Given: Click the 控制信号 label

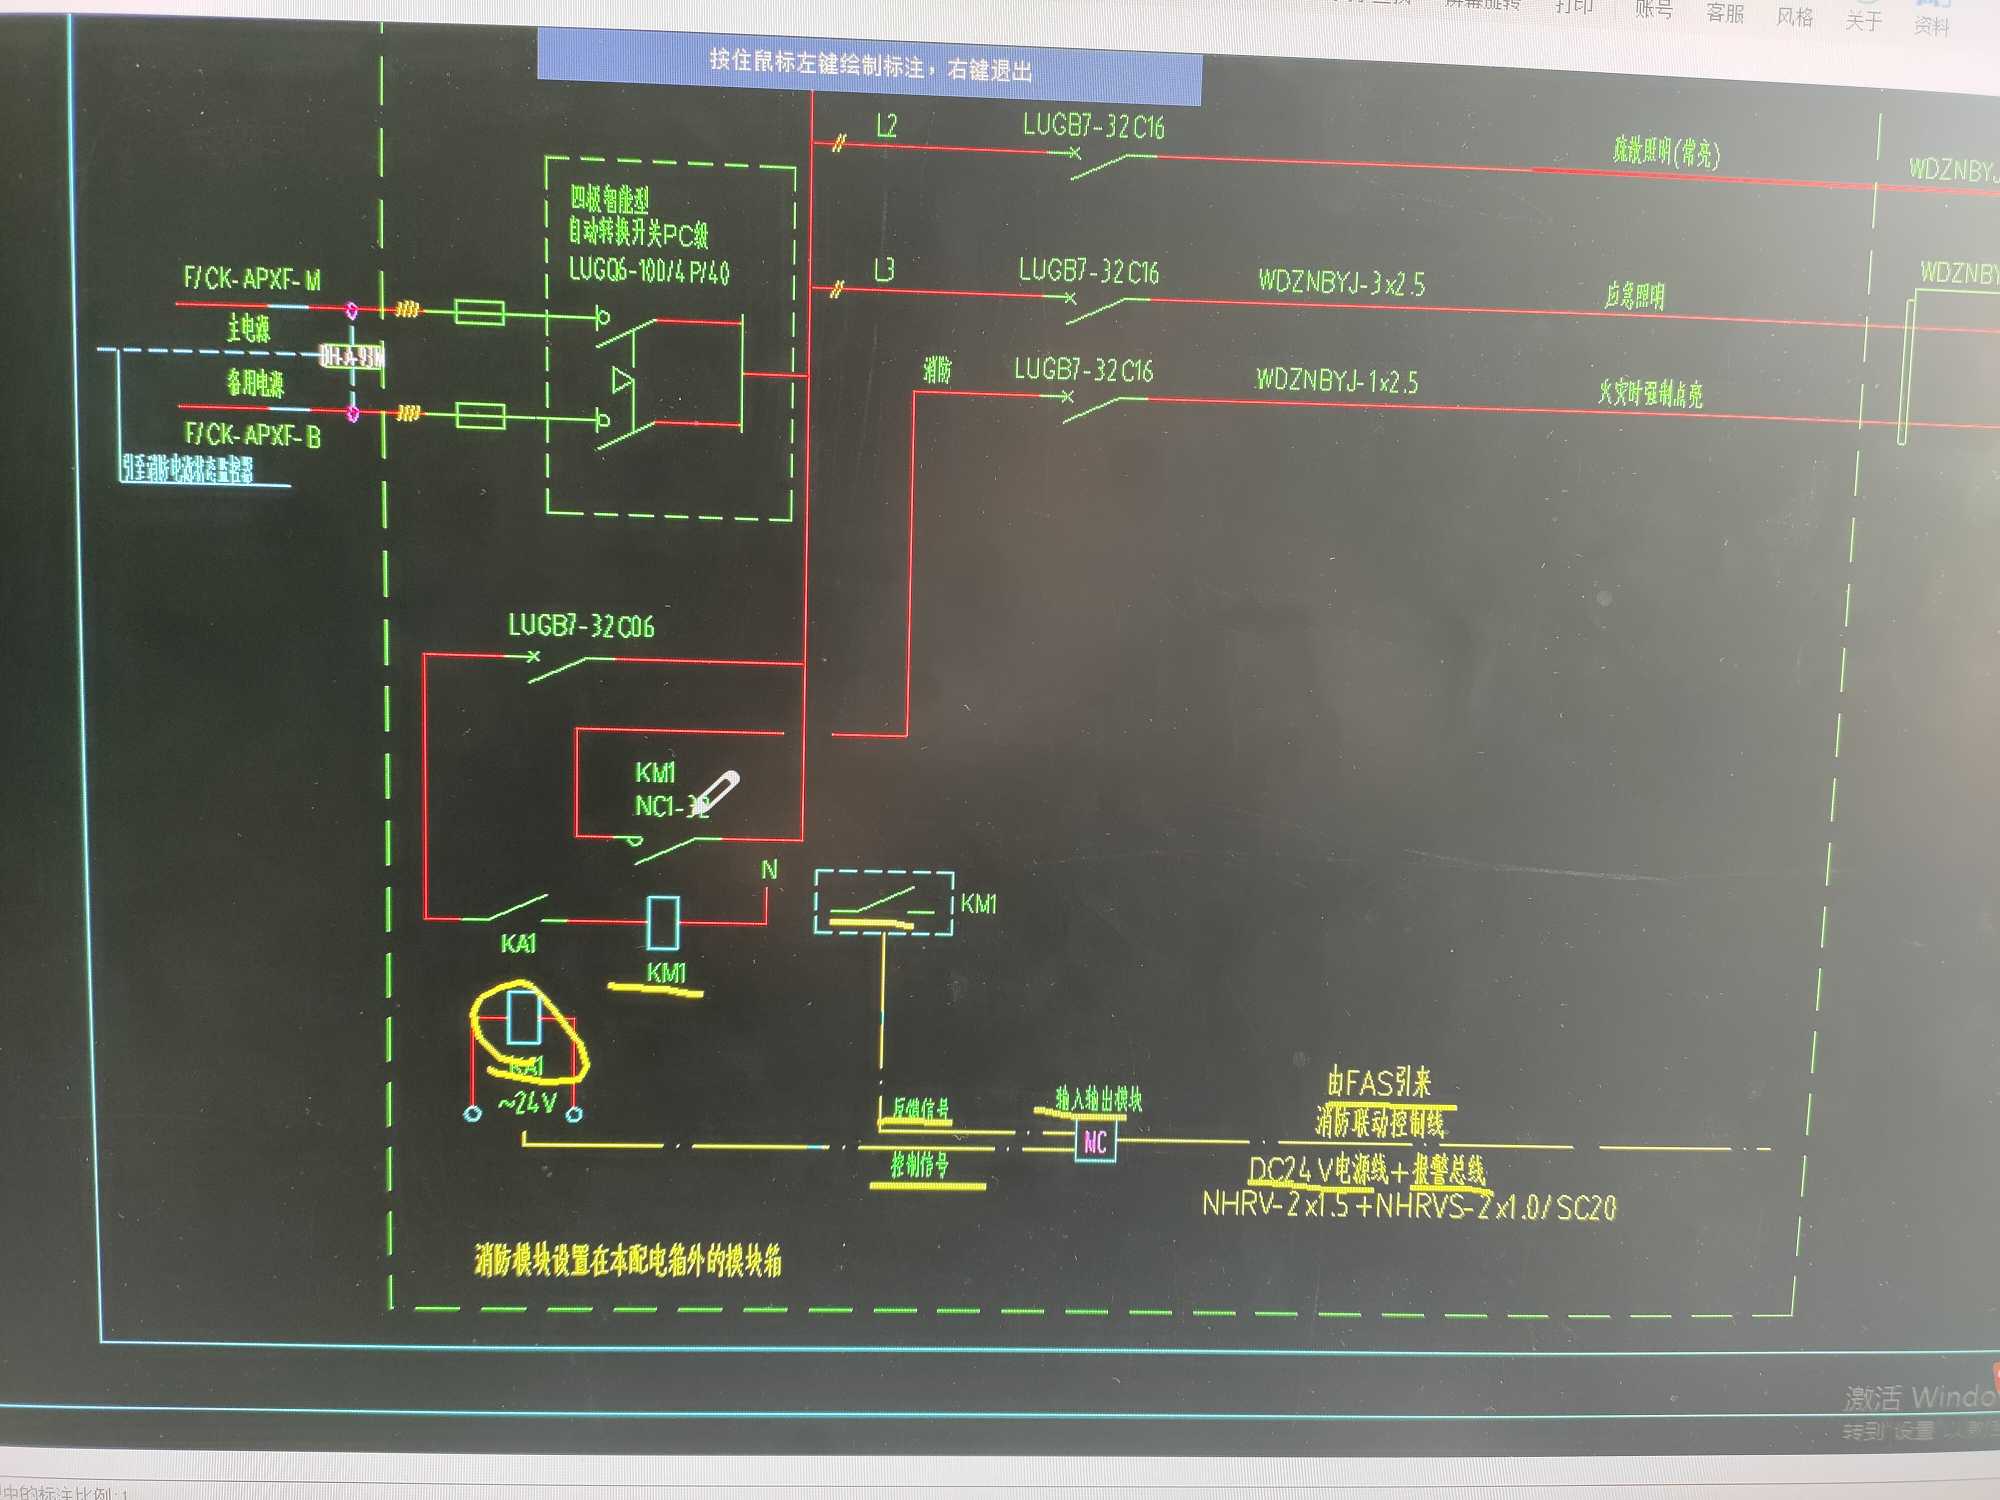Looking at the screenshot, I should [920, 1165].
